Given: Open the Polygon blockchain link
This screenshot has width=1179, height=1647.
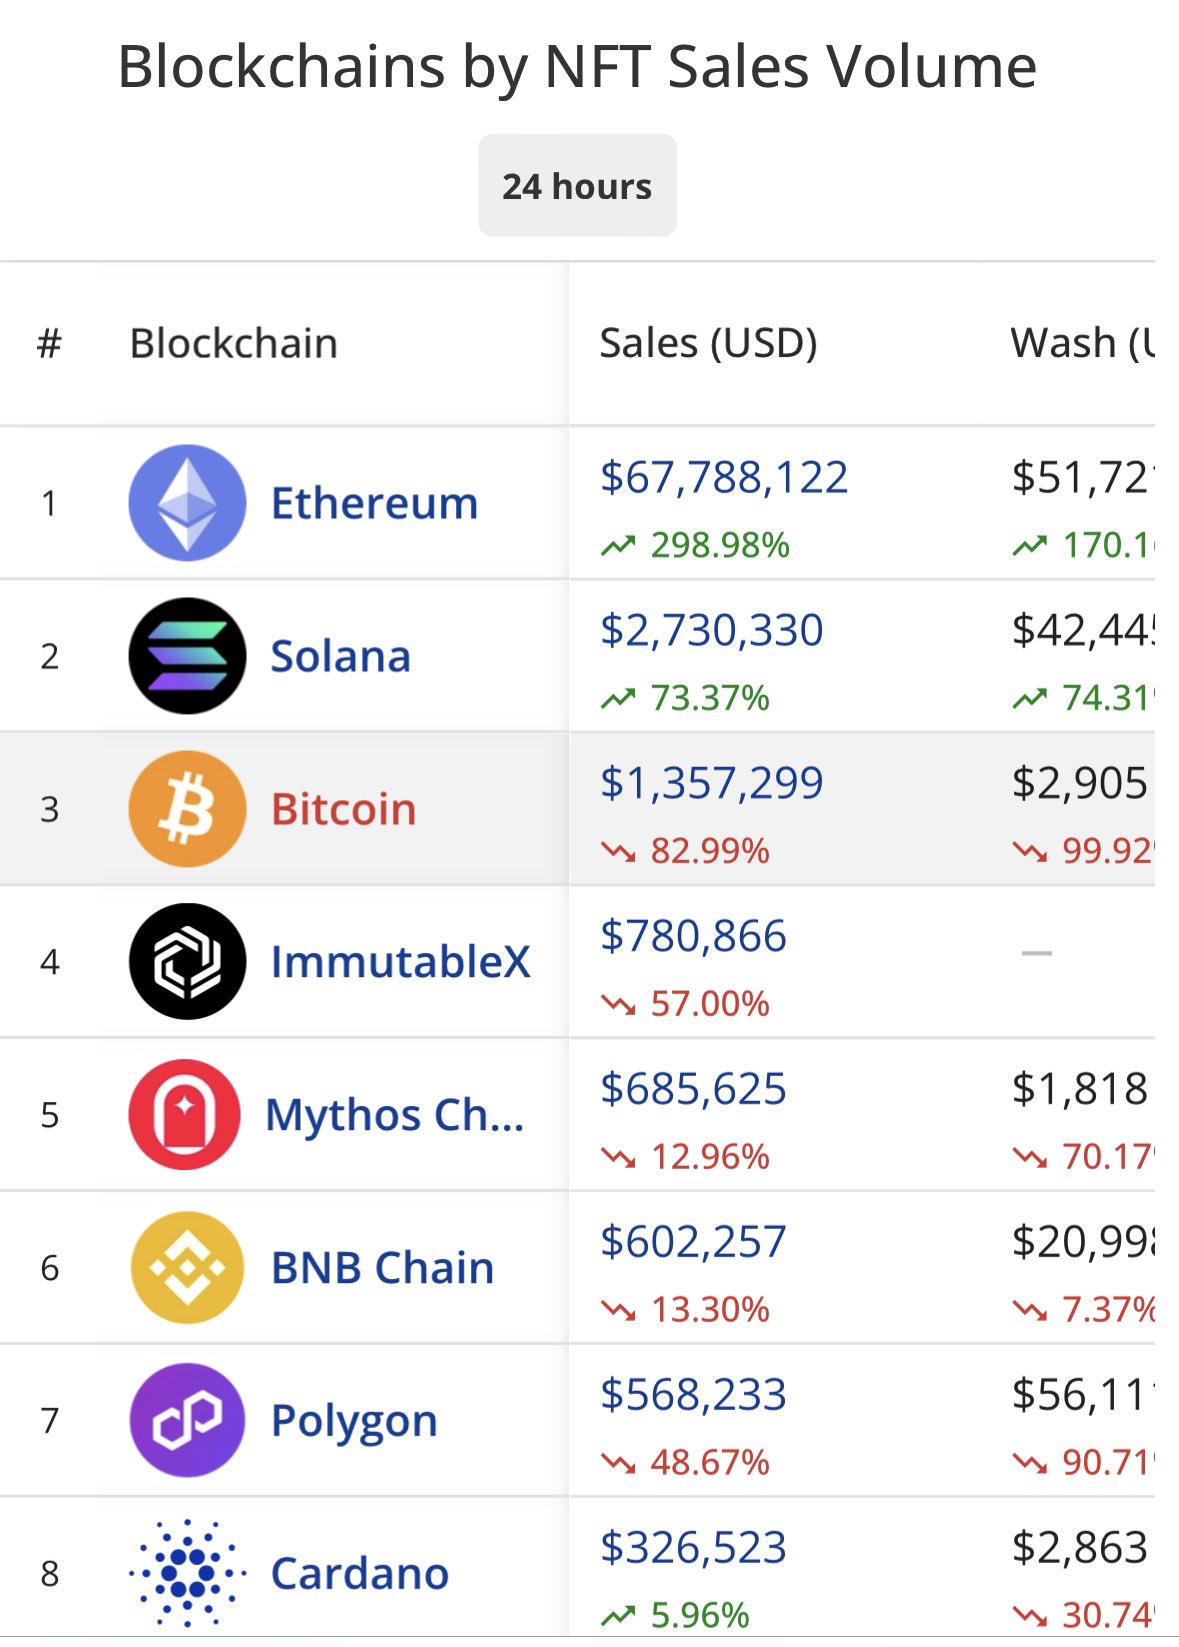Looking at the screenshot, I should tap(354, 1420).
